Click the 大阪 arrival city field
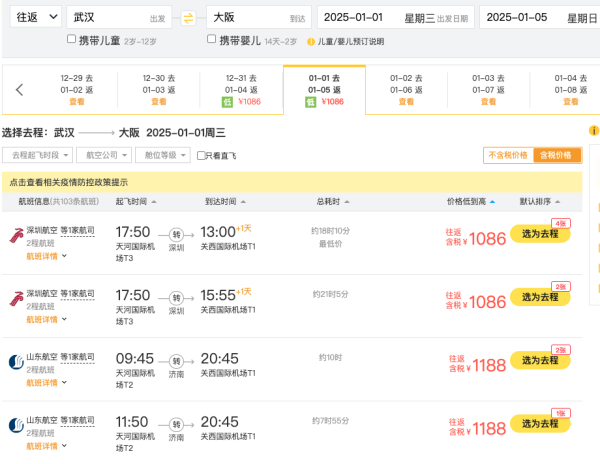Viewport: 600px width, 464px height. 259,17
